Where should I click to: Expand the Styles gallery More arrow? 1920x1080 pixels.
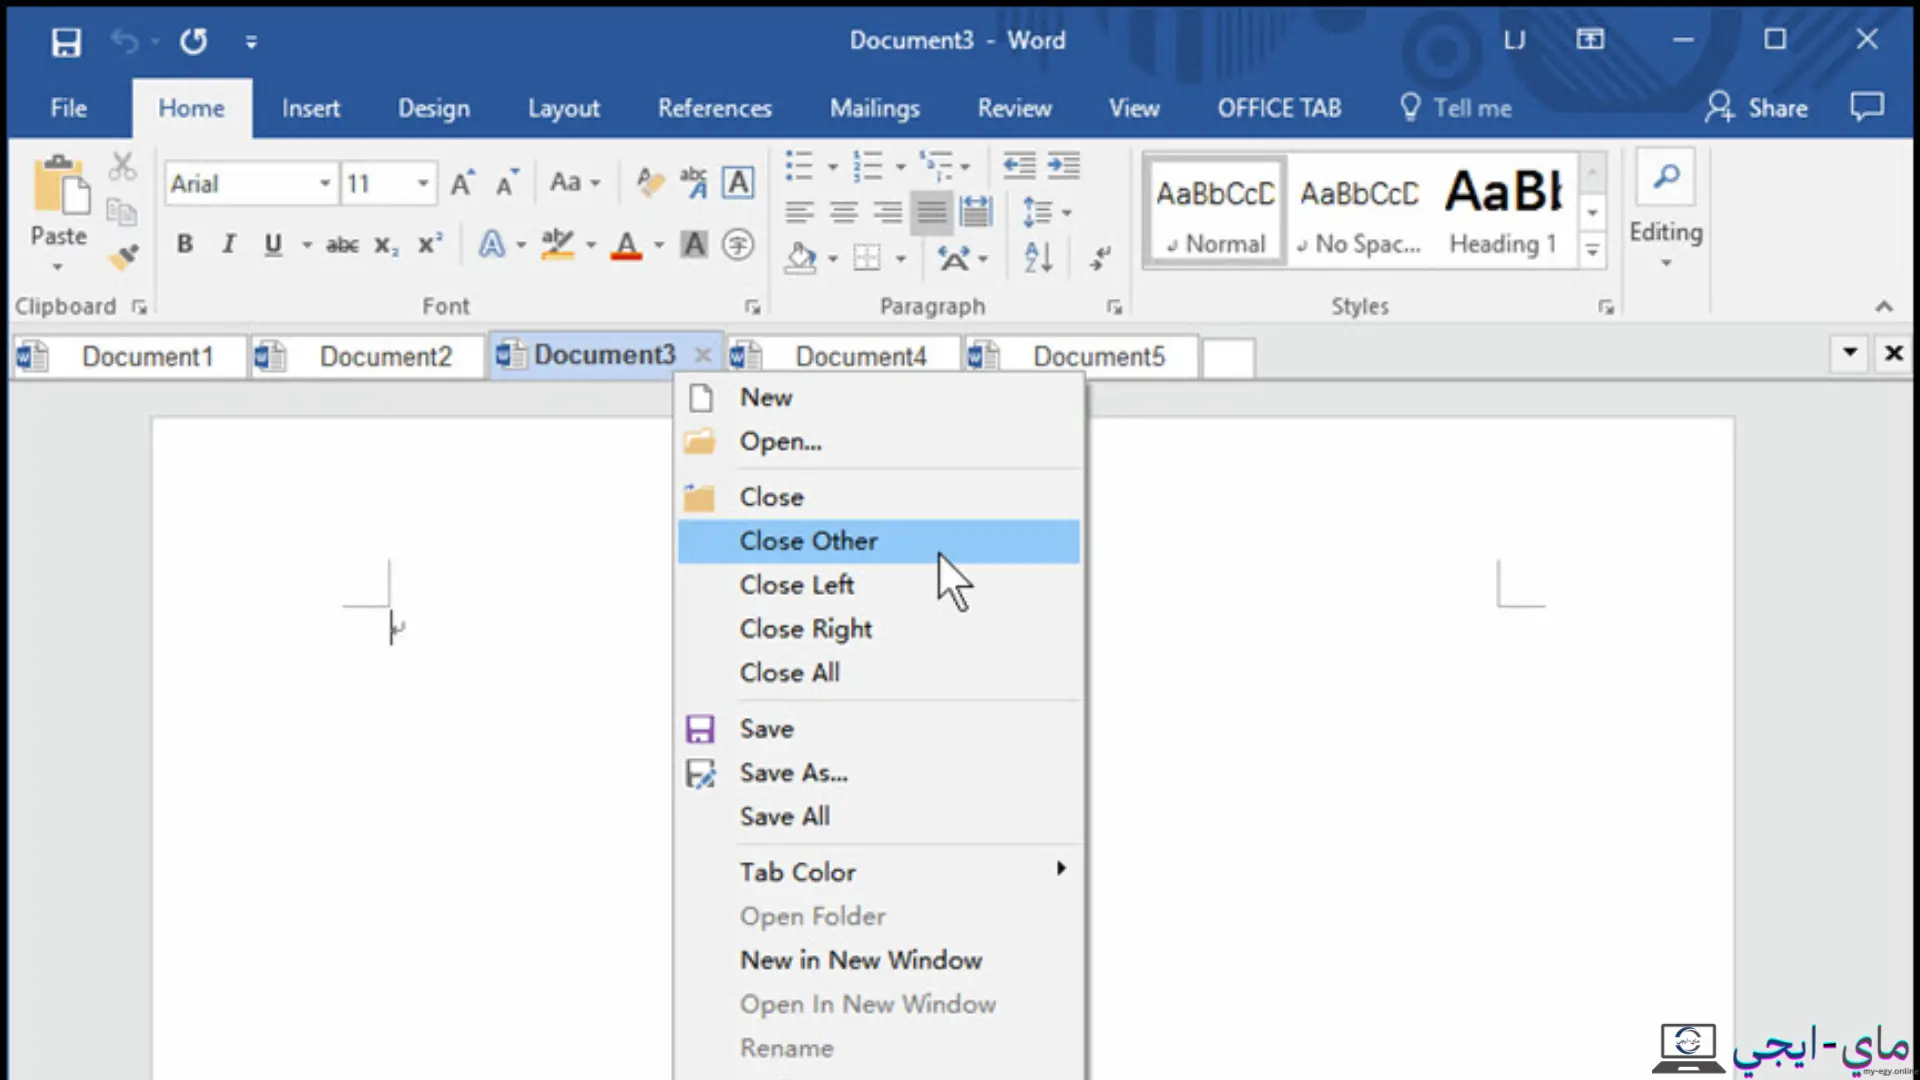click(1592, 250)
